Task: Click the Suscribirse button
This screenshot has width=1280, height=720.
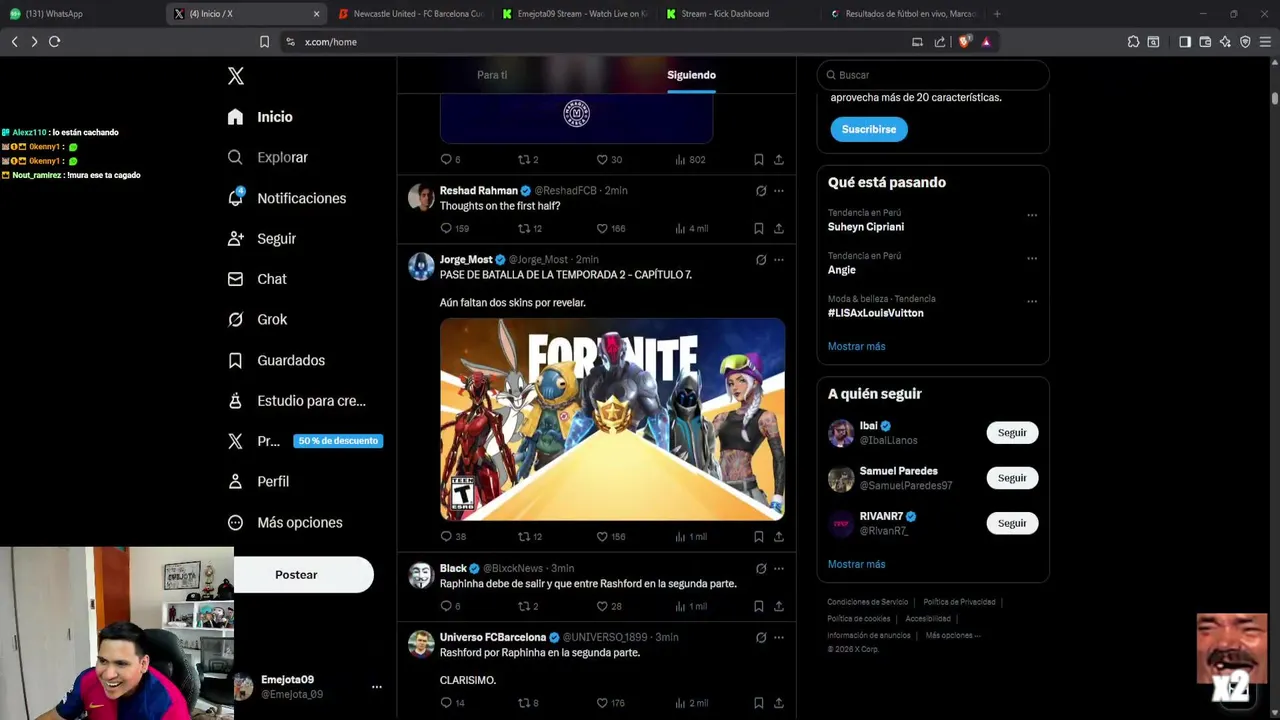Action: (x=869, y=129)
